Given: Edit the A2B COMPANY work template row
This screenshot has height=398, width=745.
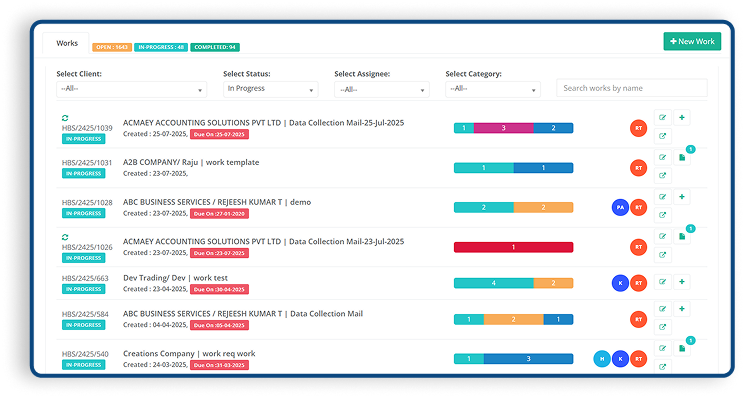Looking at the screenshot, I should point(662,157).
